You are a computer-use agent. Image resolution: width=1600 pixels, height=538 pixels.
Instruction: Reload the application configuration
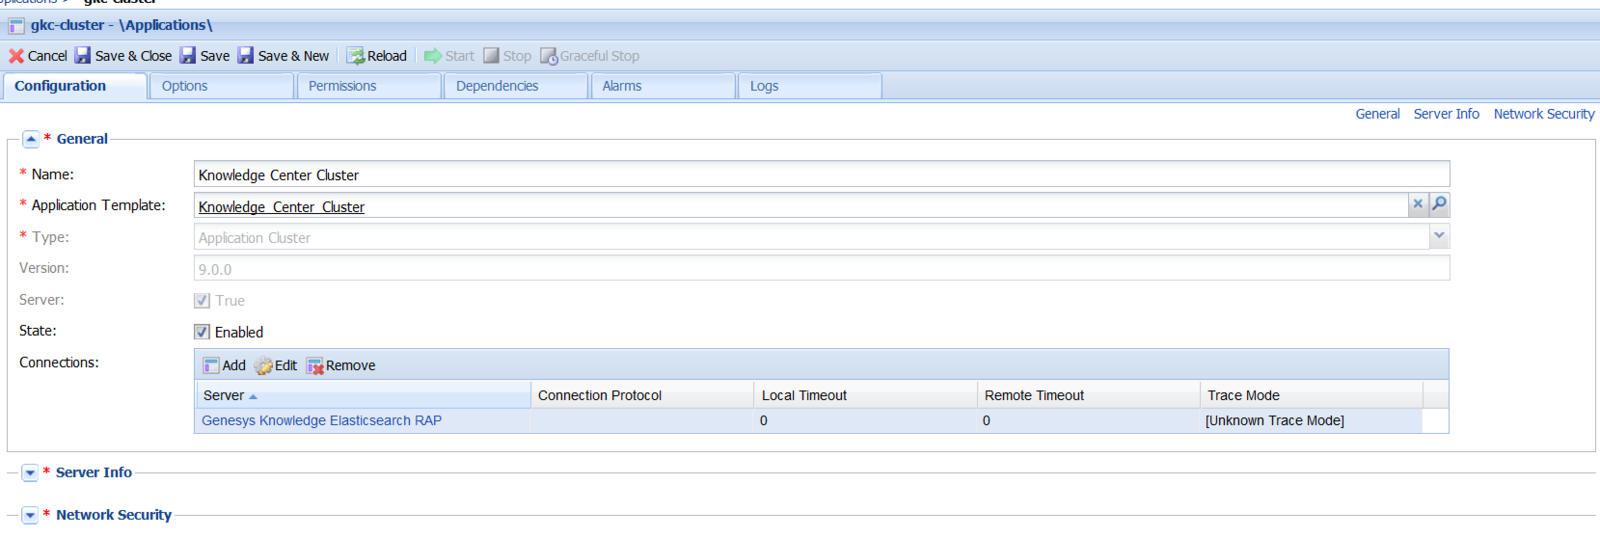coord(377,56)
